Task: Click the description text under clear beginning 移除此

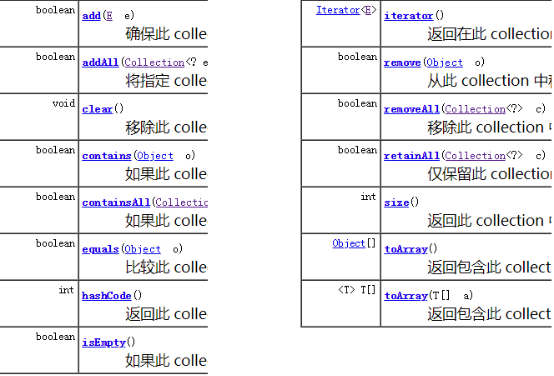Action: [166, 128]
